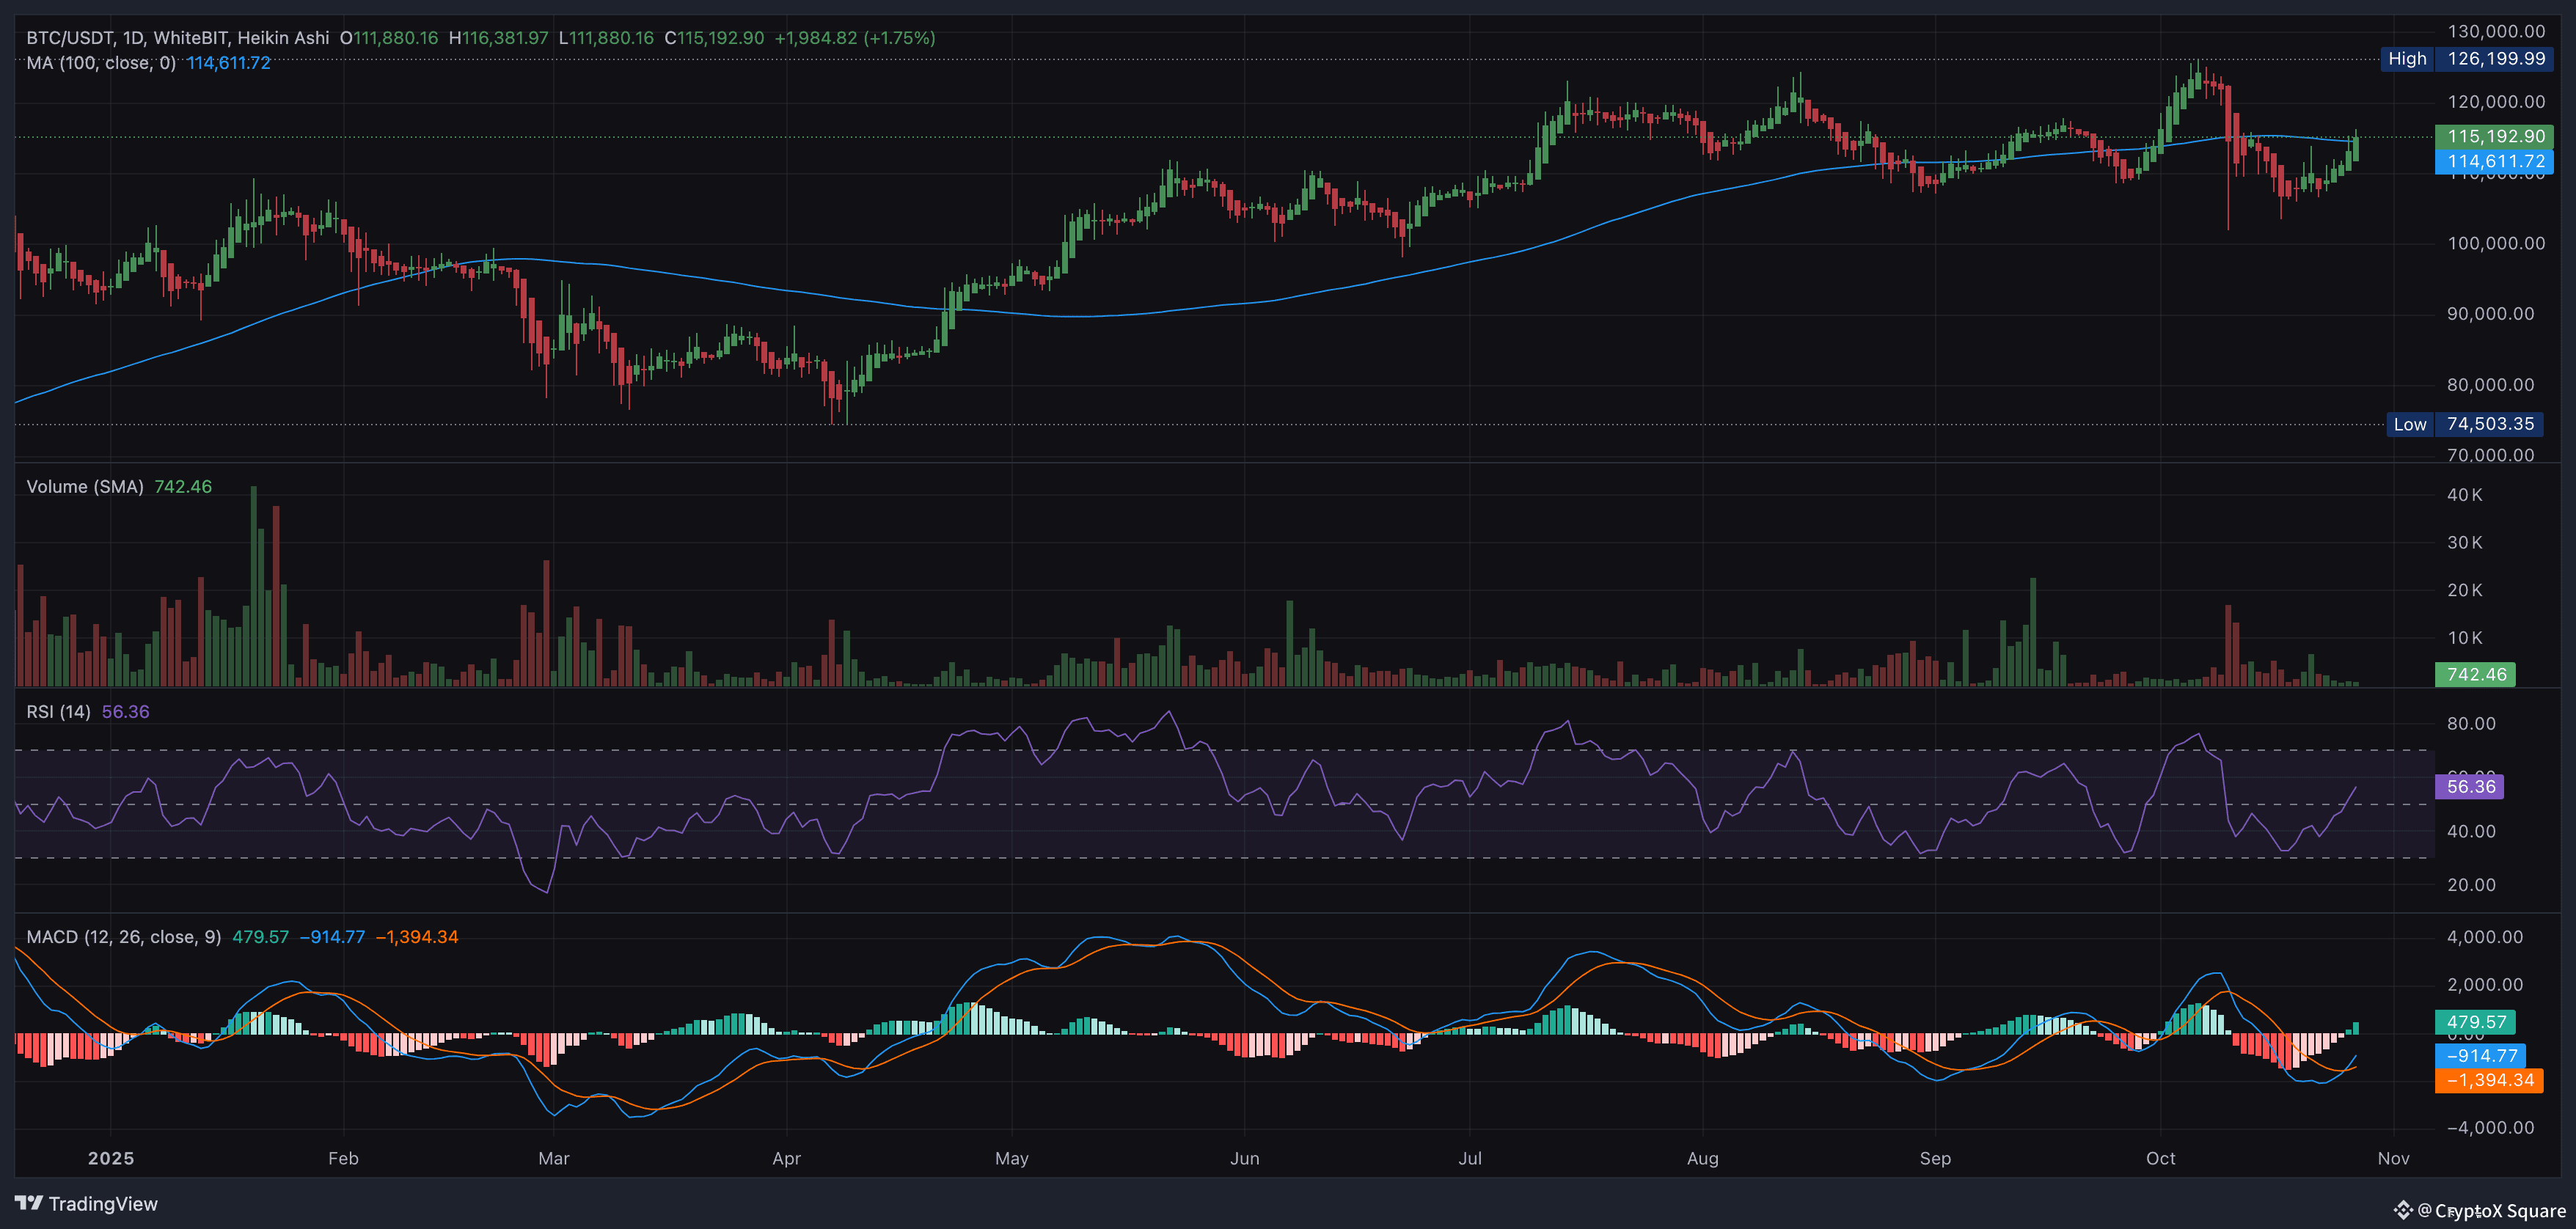This screenshot has width=2576, height=1229.
Task: Click the BTC/USDT symbol title
Action: pos(69,38)
